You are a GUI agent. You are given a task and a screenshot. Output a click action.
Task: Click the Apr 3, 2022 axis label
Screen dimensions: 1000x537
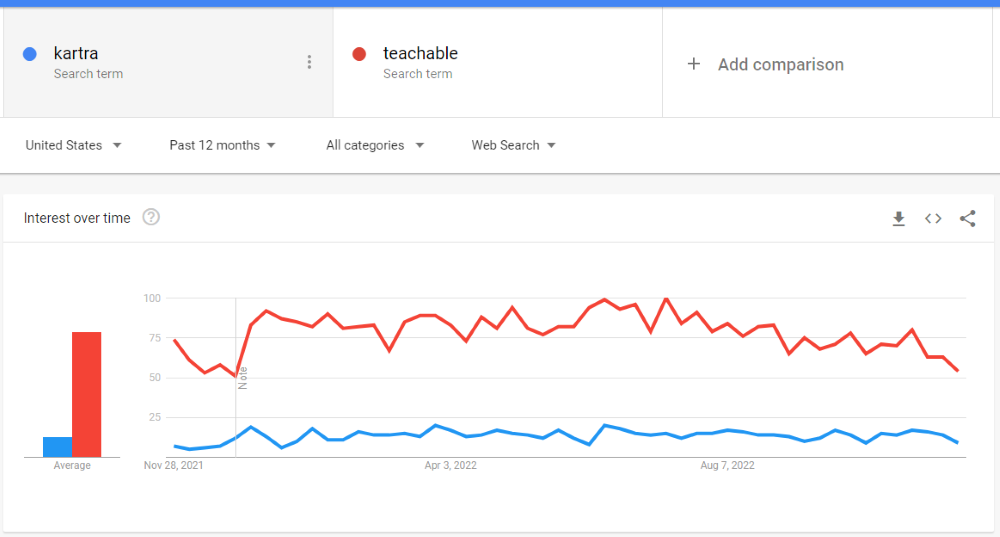(x=450, y=466)
